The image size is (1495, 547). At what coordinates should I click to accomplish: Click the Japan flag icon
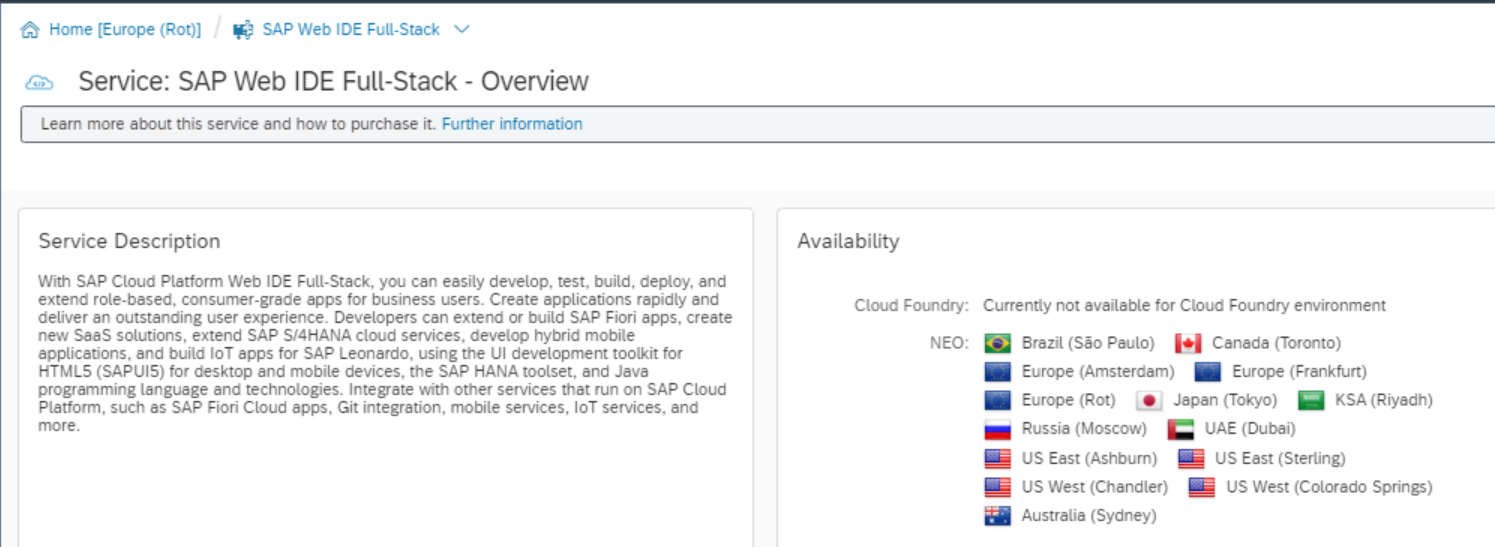(1149, 401)
